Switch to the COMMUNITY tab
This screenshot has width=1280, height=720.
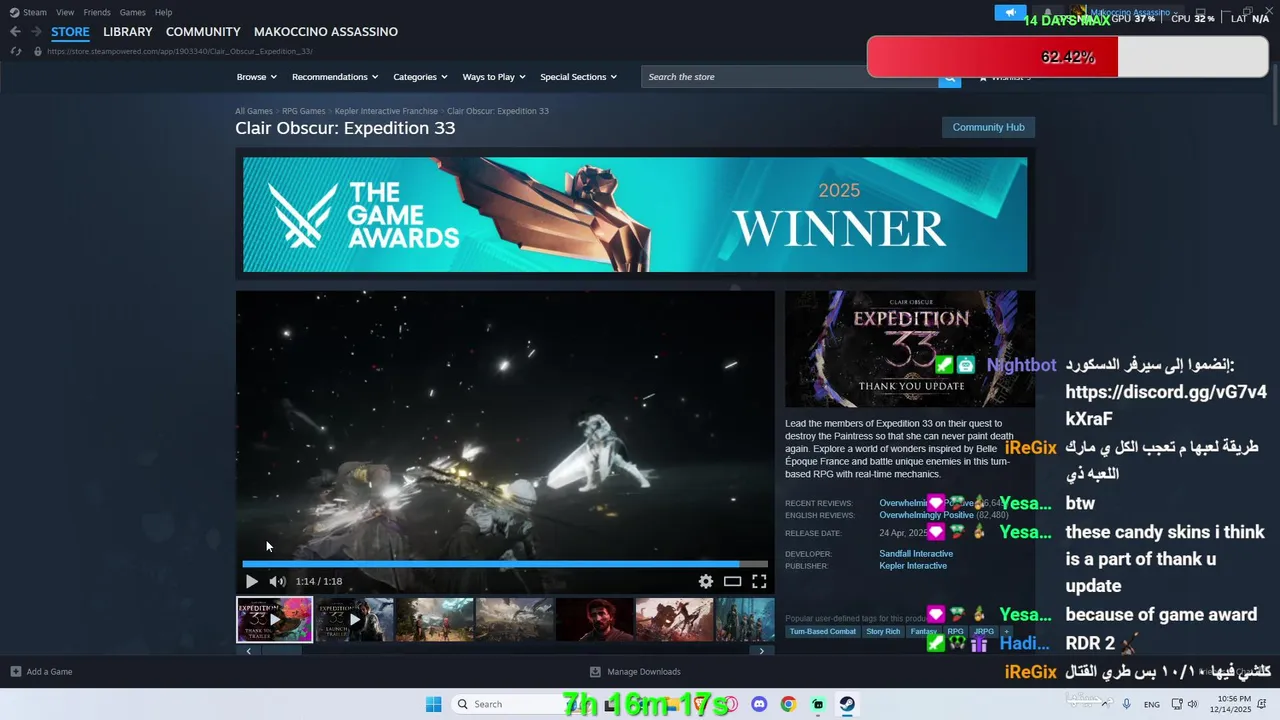(x=203, y=32)
